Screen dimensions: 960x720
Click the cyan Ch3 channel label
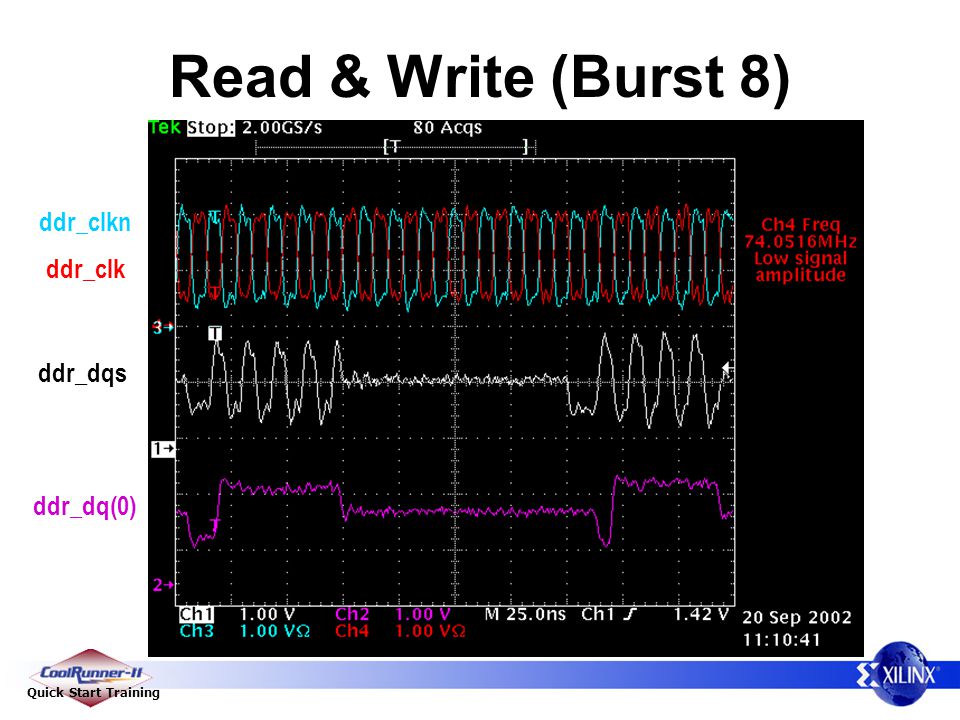[197, 631]
